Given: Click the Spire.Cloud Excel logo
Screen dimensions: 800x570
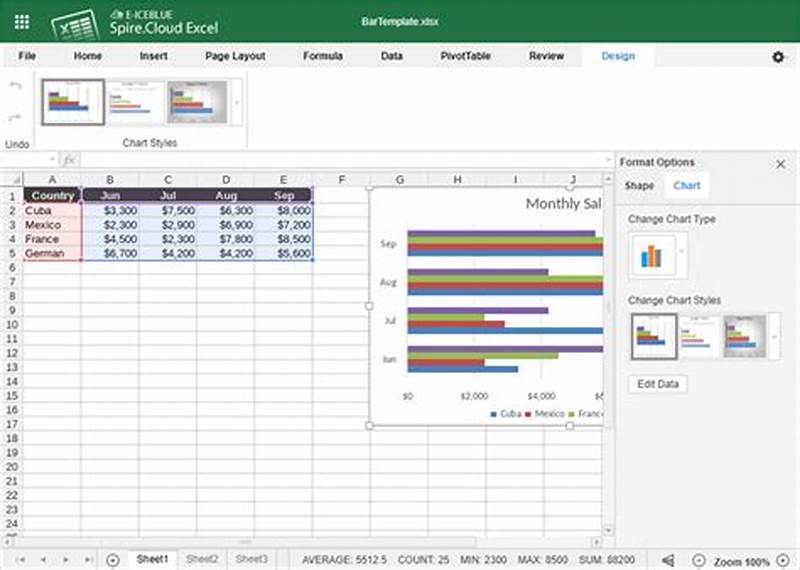Looking at the screenshot, I should pos(135,23).
